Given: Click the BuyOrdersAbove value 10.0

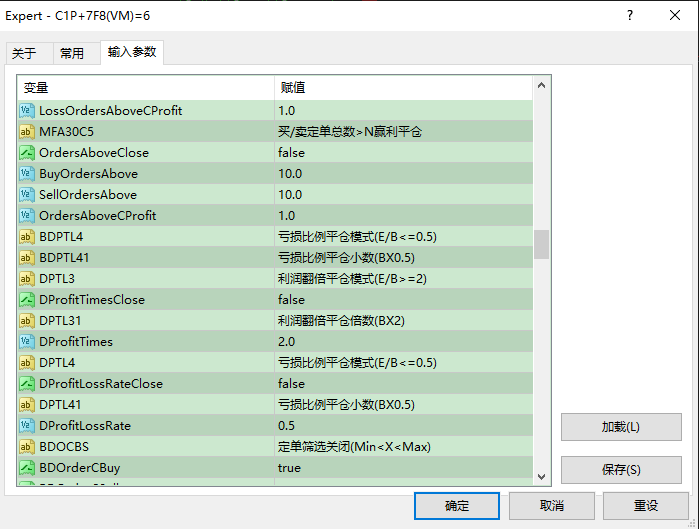Looking at the screenshot, I should (290, 173).
